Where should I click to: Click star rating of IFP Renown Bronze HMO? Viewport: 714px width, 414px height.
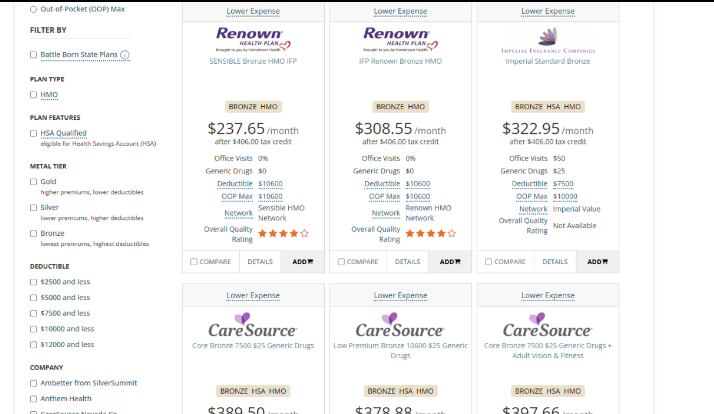click(x=431, y=234)
